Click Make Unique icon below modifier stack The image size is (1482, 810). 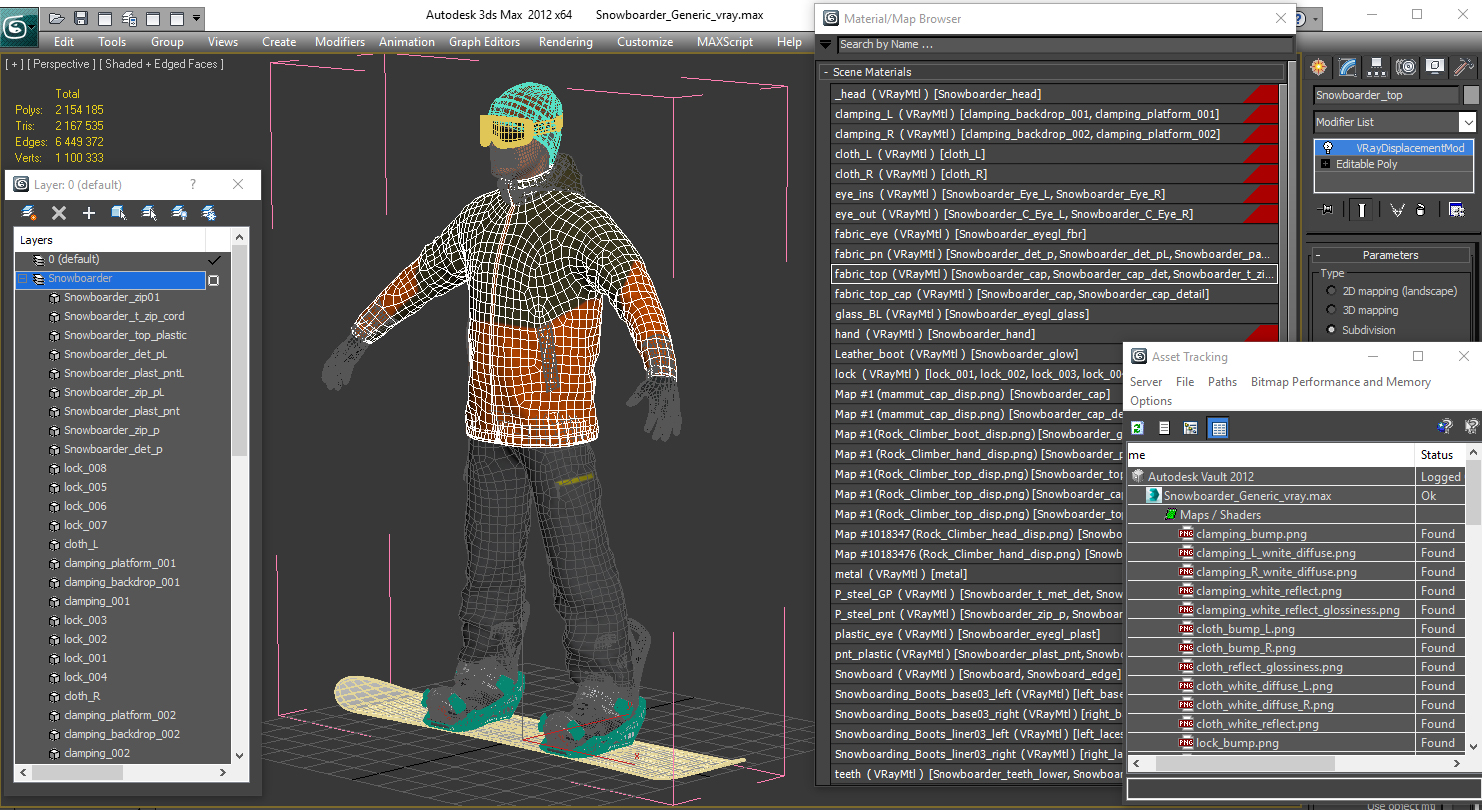click(x=1397, y=210)
